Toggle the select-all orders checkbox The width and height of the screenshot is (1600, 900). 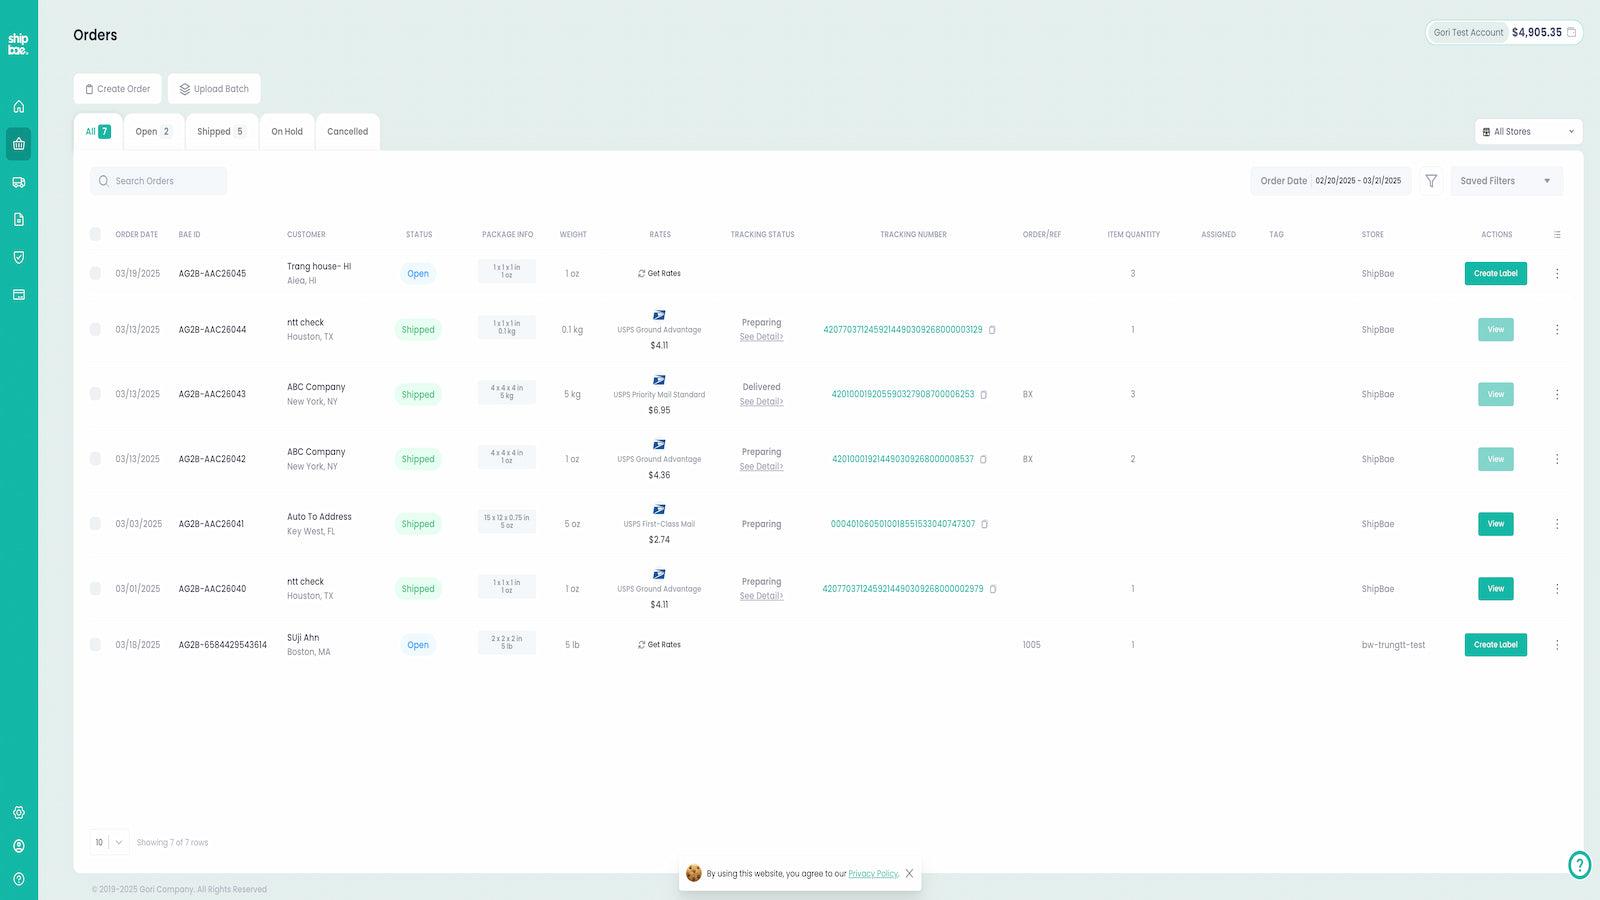95,234
